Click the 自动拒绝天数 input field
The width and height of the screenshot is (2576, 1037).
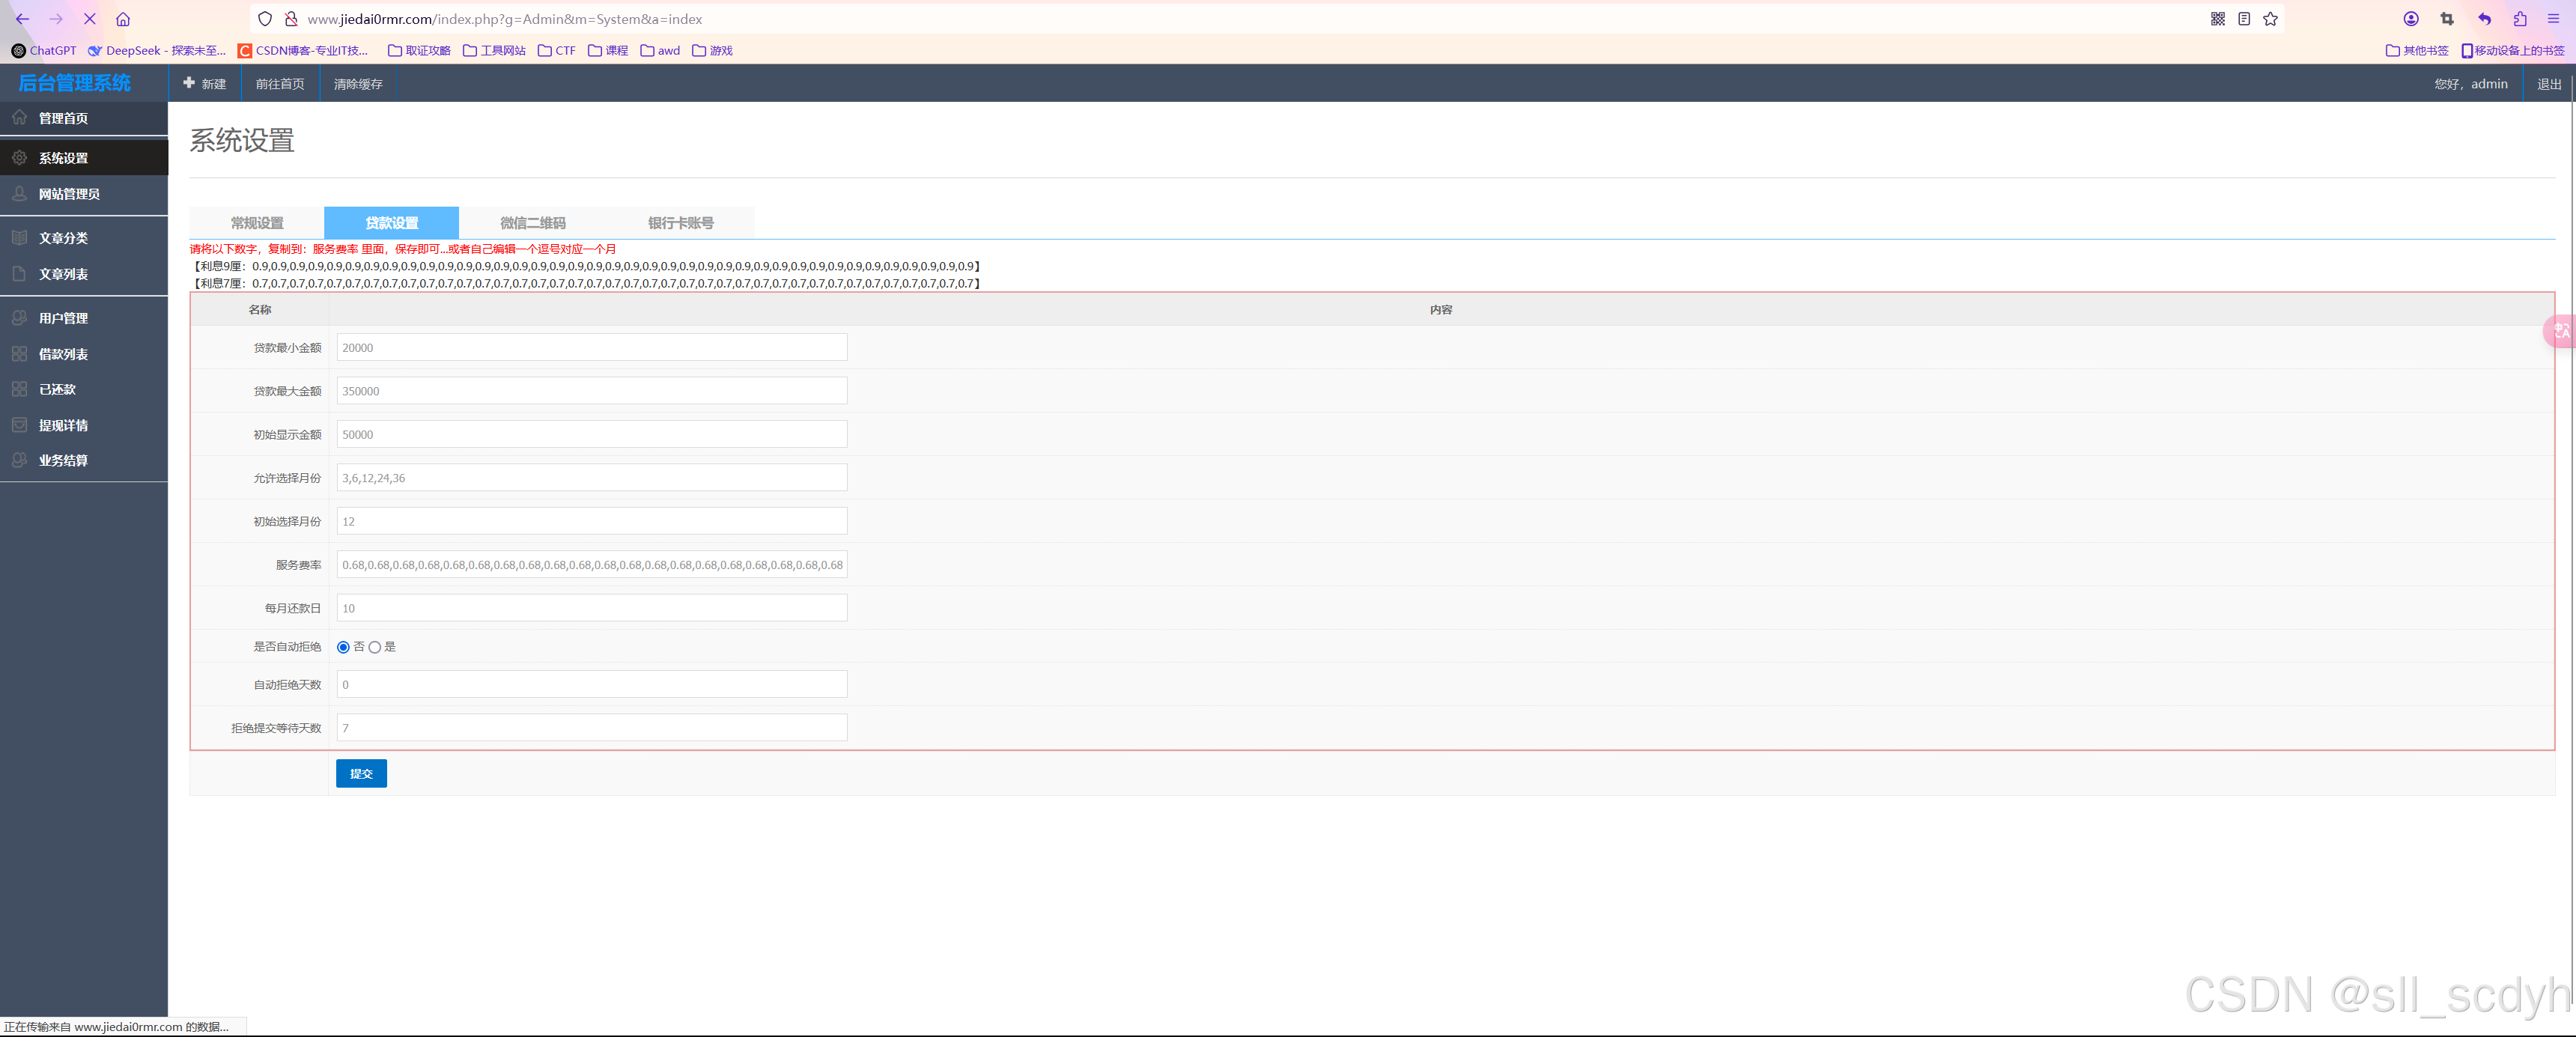click(x=592, y=684)
